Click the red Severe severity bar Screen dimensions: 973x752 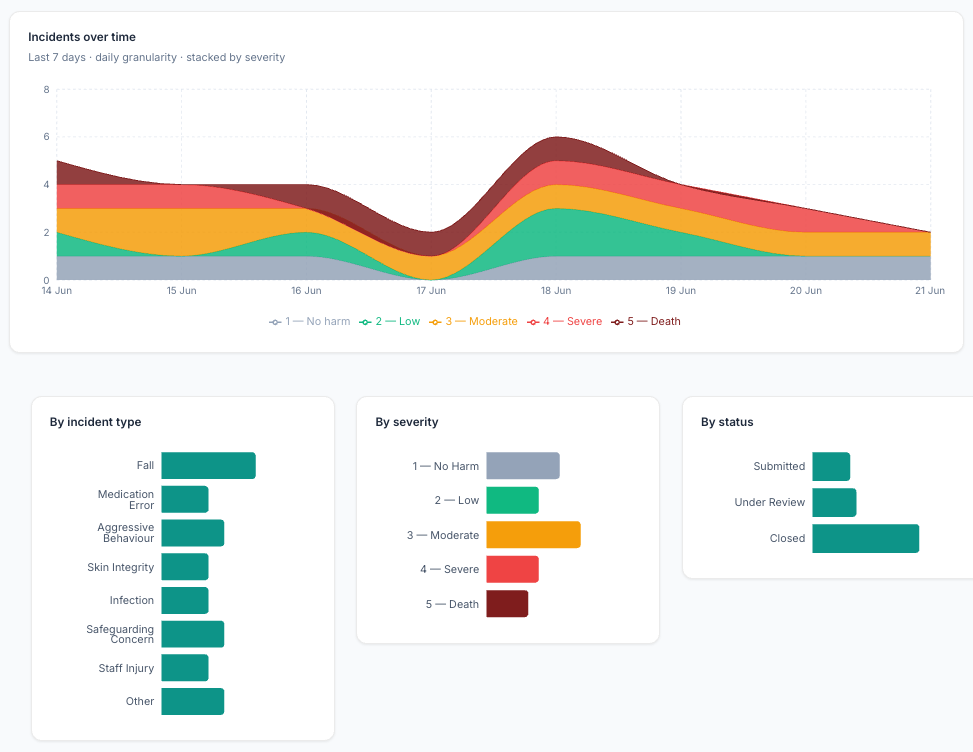click(x=513, y=569)
